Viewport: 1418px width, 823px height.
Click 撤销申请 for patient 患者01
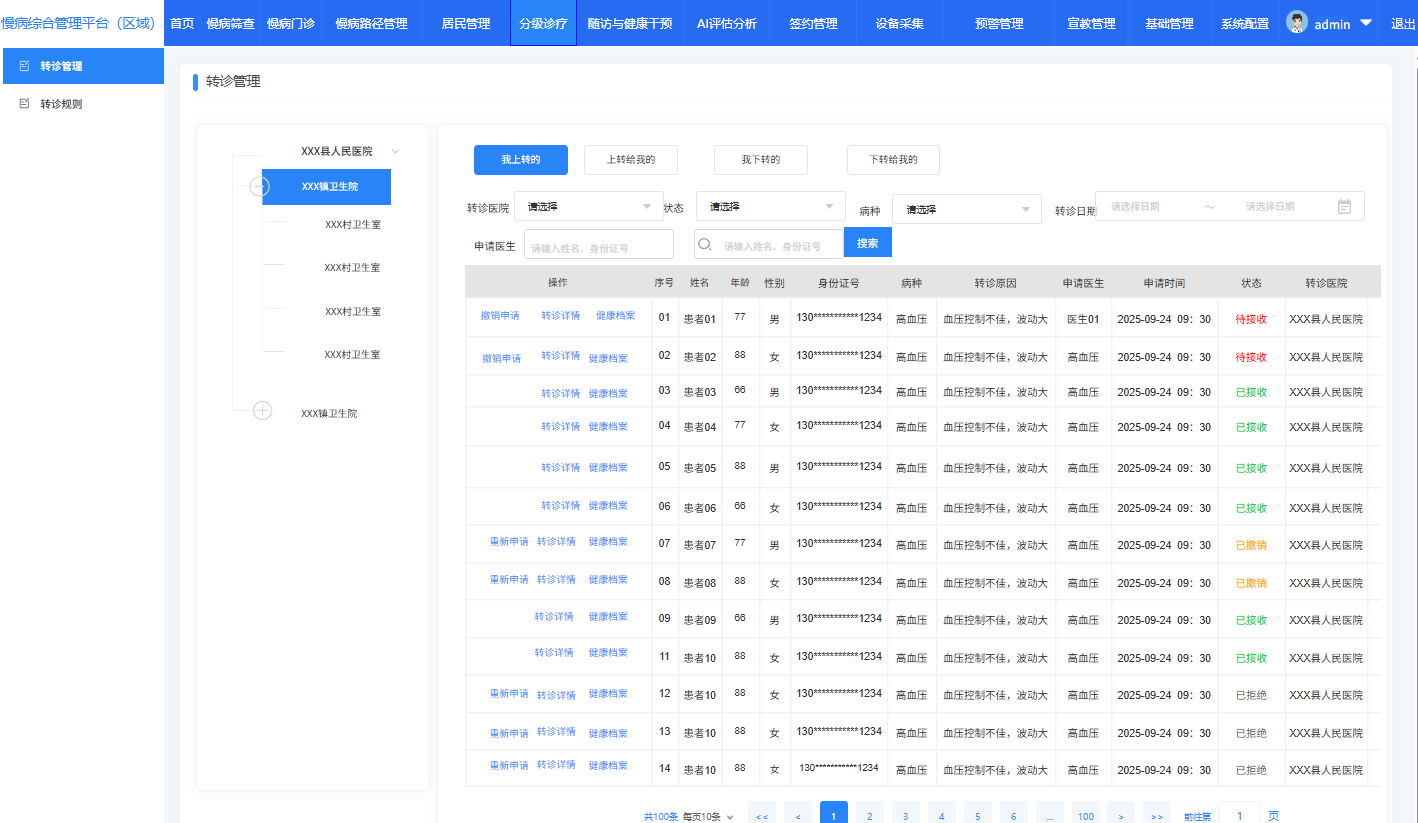pos(500,316)
